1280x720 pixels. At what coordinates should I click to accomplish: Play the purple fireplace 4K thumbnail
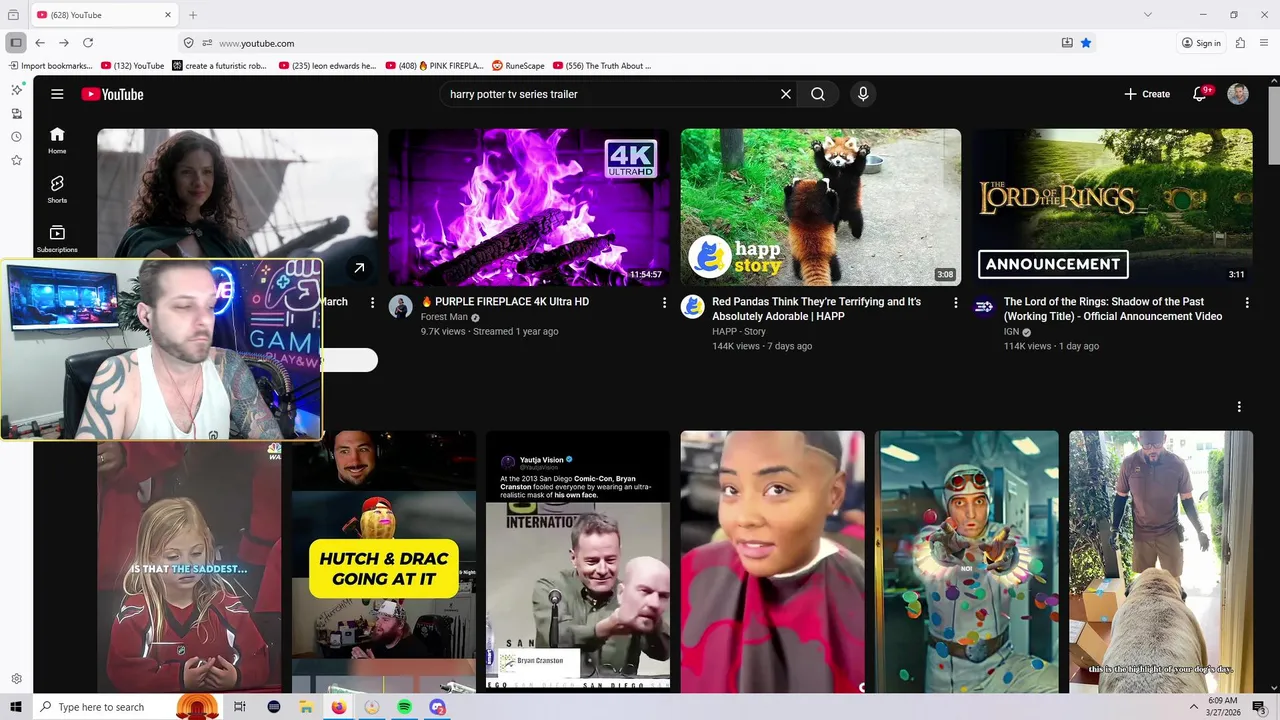[x=529, y=207]
